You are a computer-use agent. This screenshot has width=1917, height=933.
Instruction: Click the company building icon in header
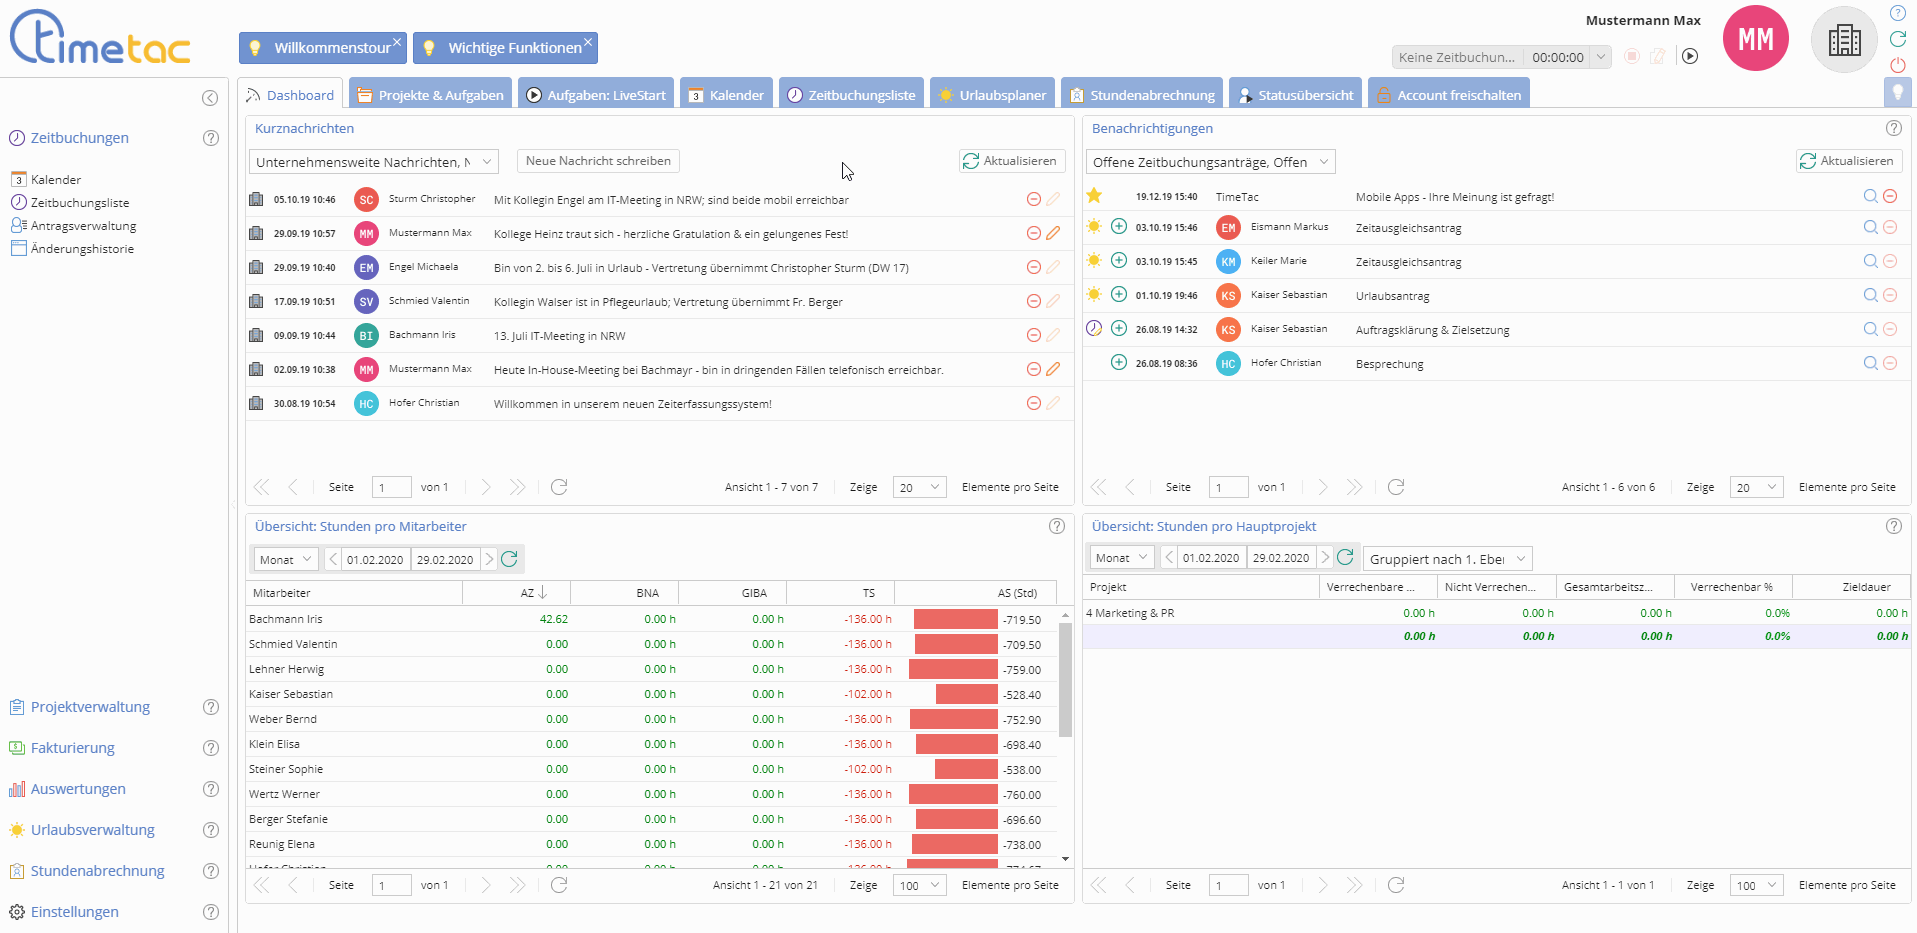pyautogui.click(x=1844, y=40)
